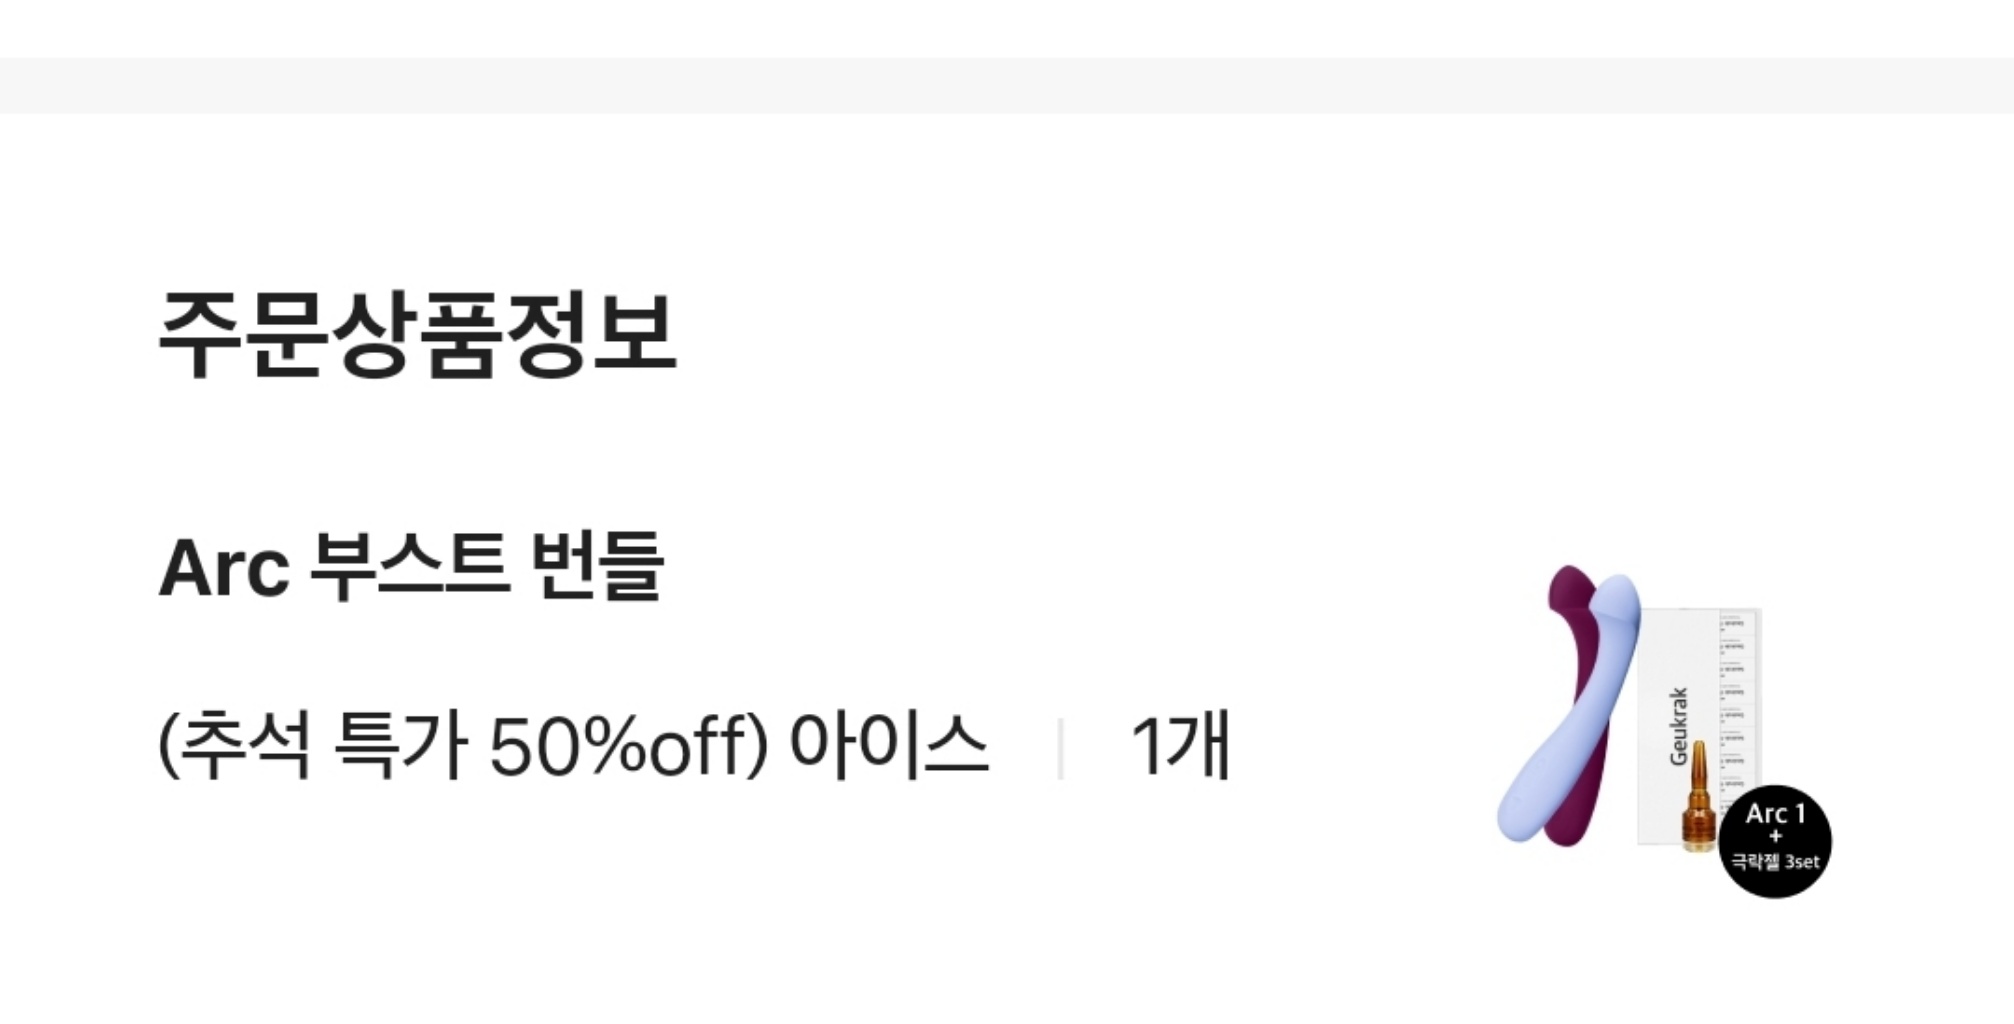Open the "Arc 부스트 번들" product name
2014x1024 pixels.
(410, 566)
